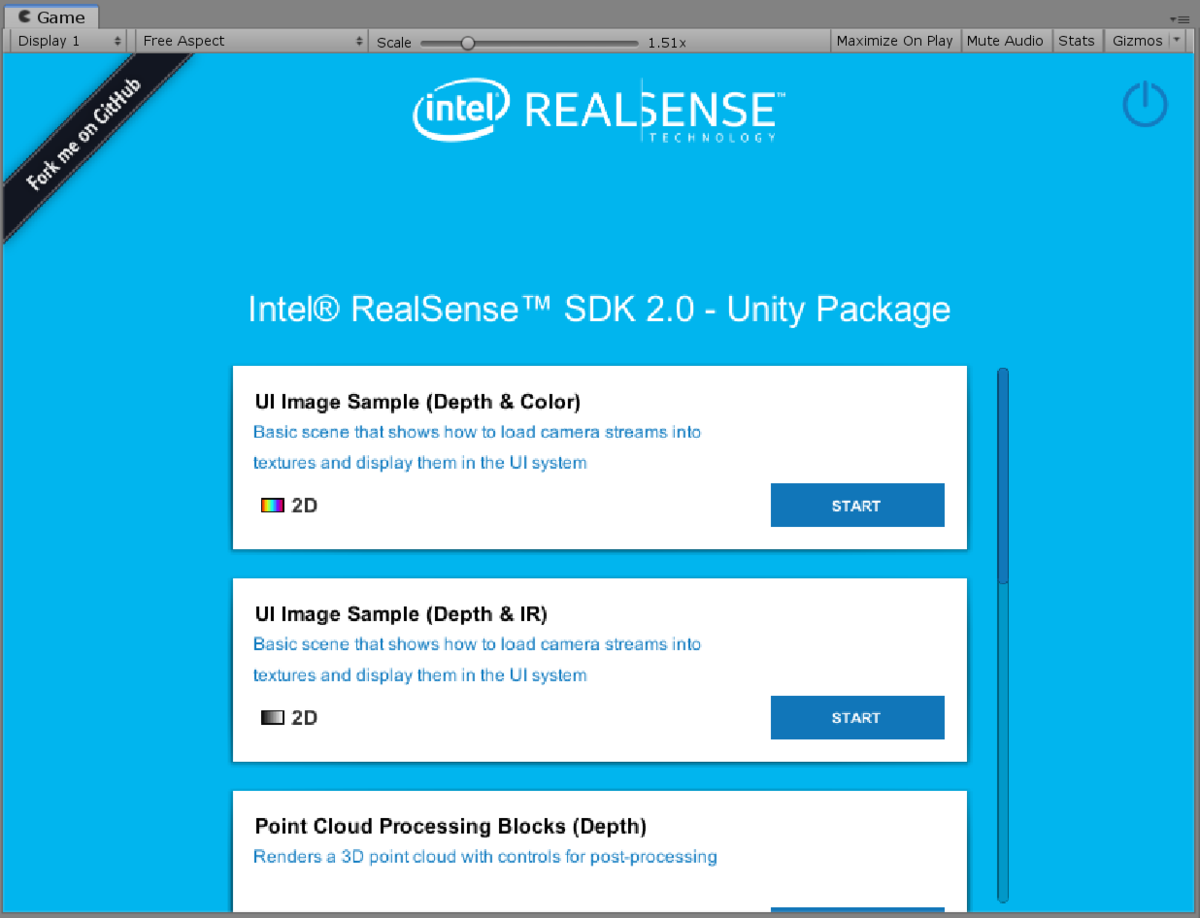Click rainbow color icon beside 2D
The image size is (1200, 918).
point(272,506)
